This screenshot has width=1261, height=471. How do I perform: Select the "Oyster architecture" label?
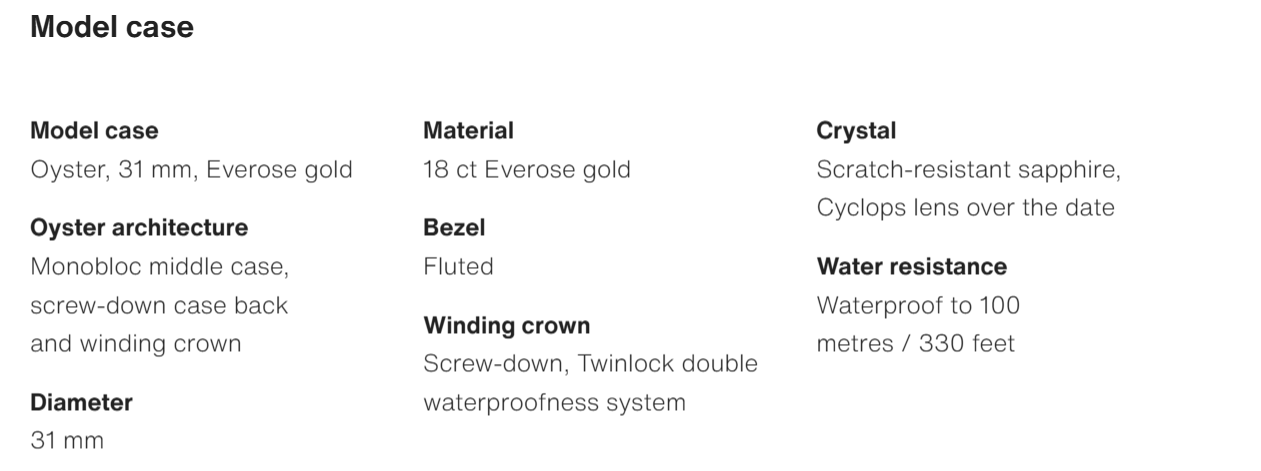[x=139, y=227]
